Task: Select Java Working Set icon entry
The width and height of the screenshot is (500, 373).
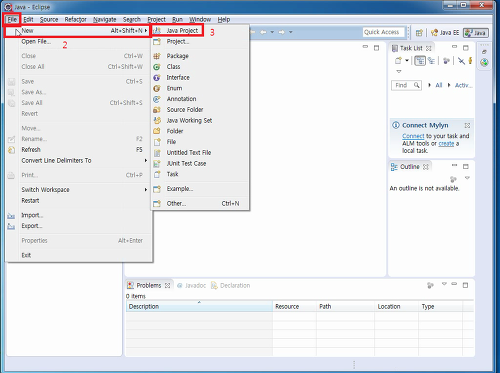Action: [200, 120]
